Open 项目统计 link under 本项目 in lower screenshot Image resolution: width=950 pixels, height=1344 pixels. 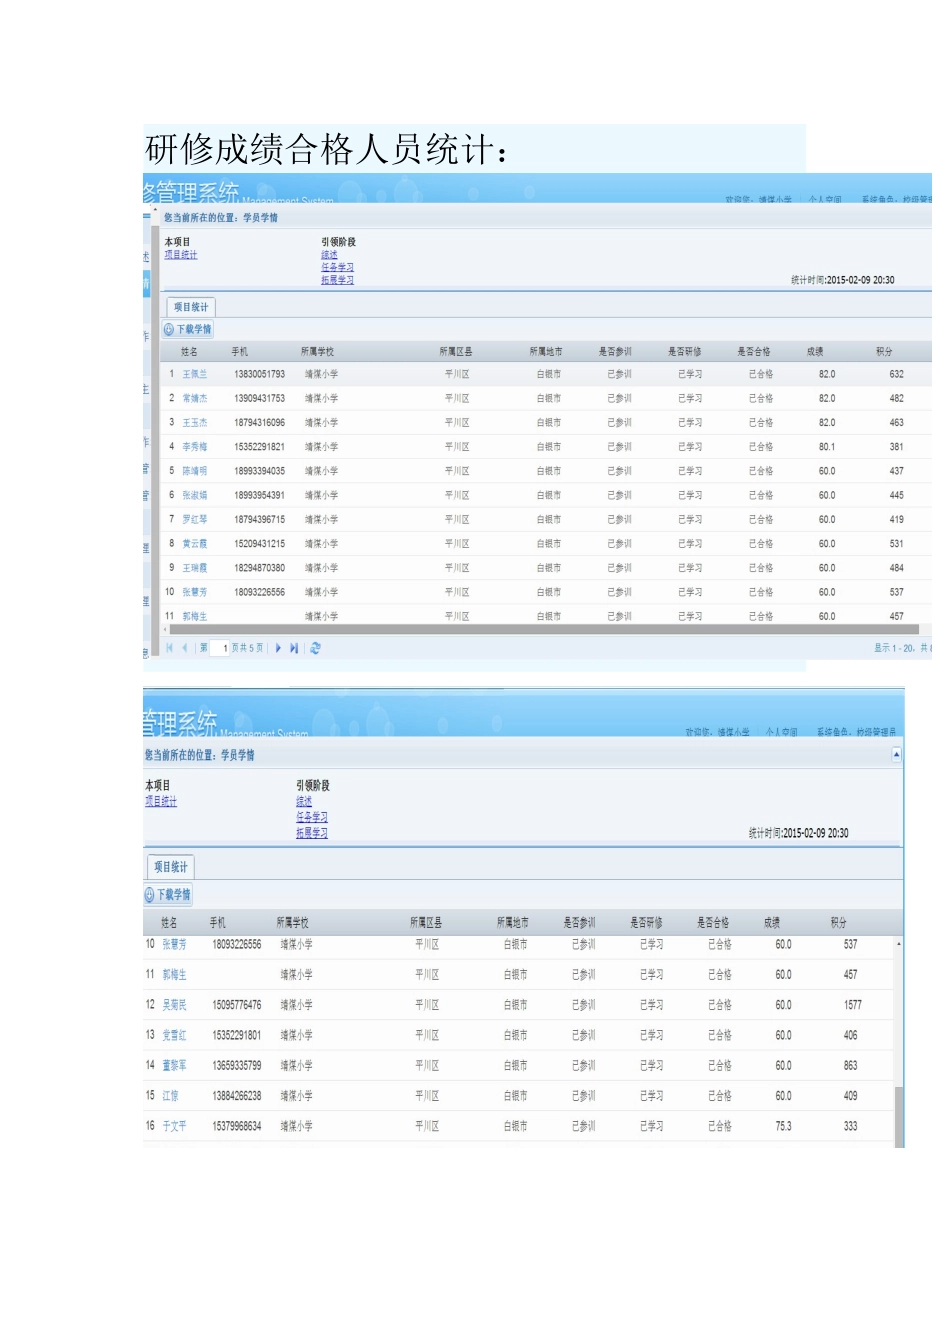point(161,801)
